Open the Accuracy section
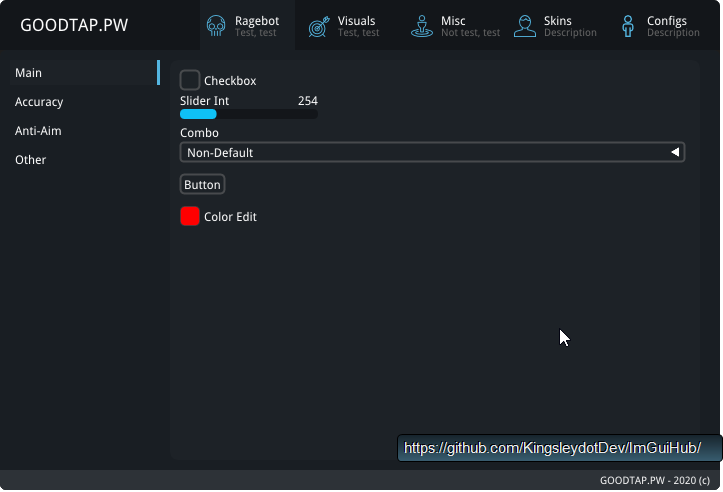Screen dimensions: 723x492 tap(39, 102)
